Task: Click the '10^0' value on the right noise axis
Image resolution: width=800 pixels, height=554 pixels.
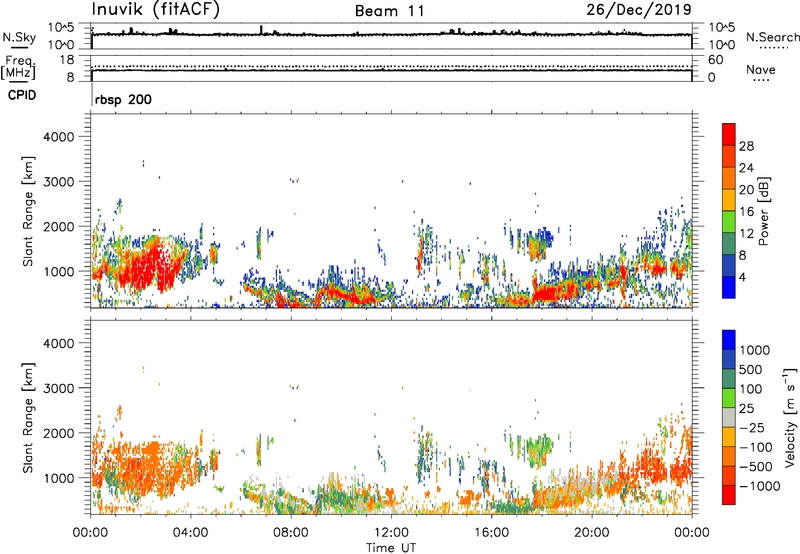Action: 721,45
